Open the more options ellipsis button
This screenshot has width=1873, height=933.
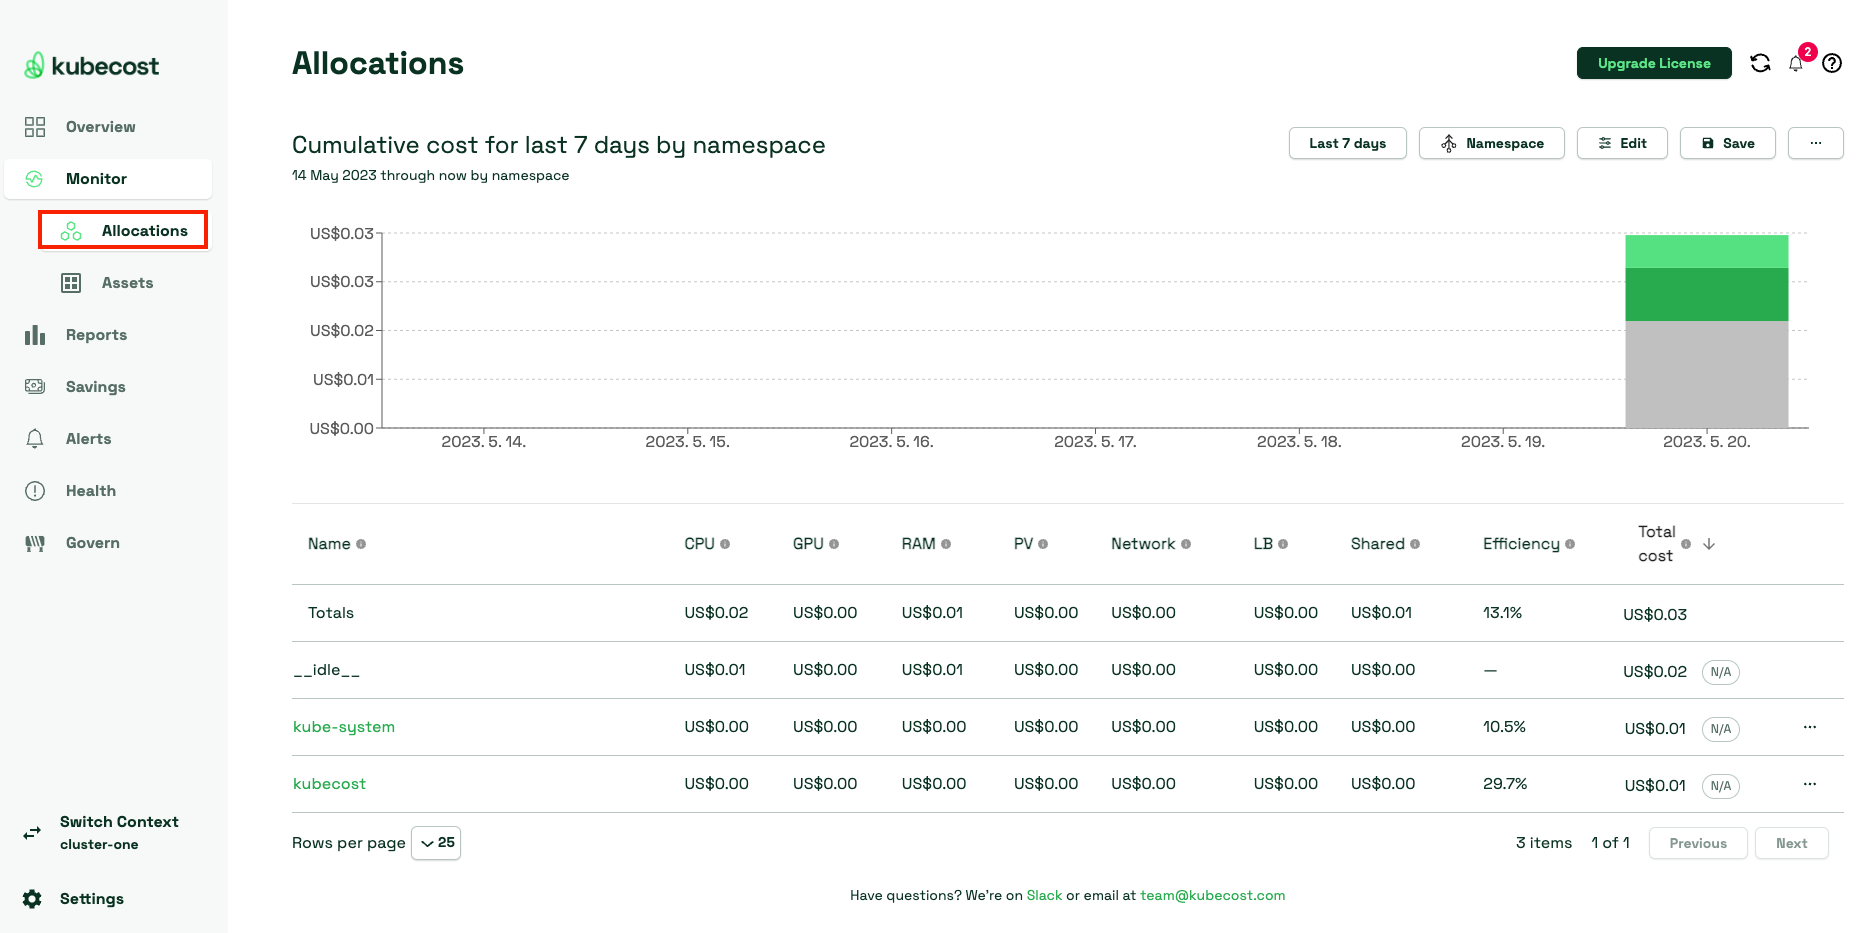(x=1815, y=143)
